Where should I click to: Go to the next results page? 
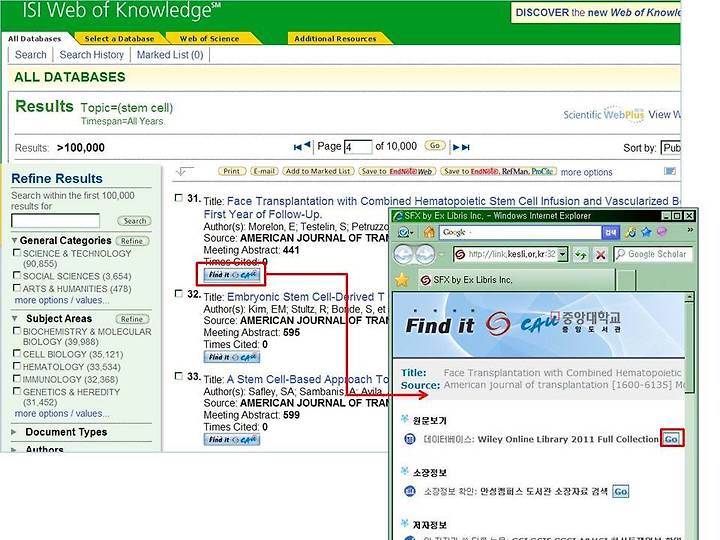[456, 147]
